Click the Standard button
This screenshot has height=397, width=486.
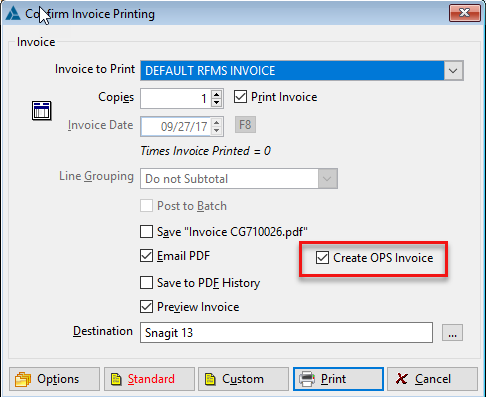point(149,379)
